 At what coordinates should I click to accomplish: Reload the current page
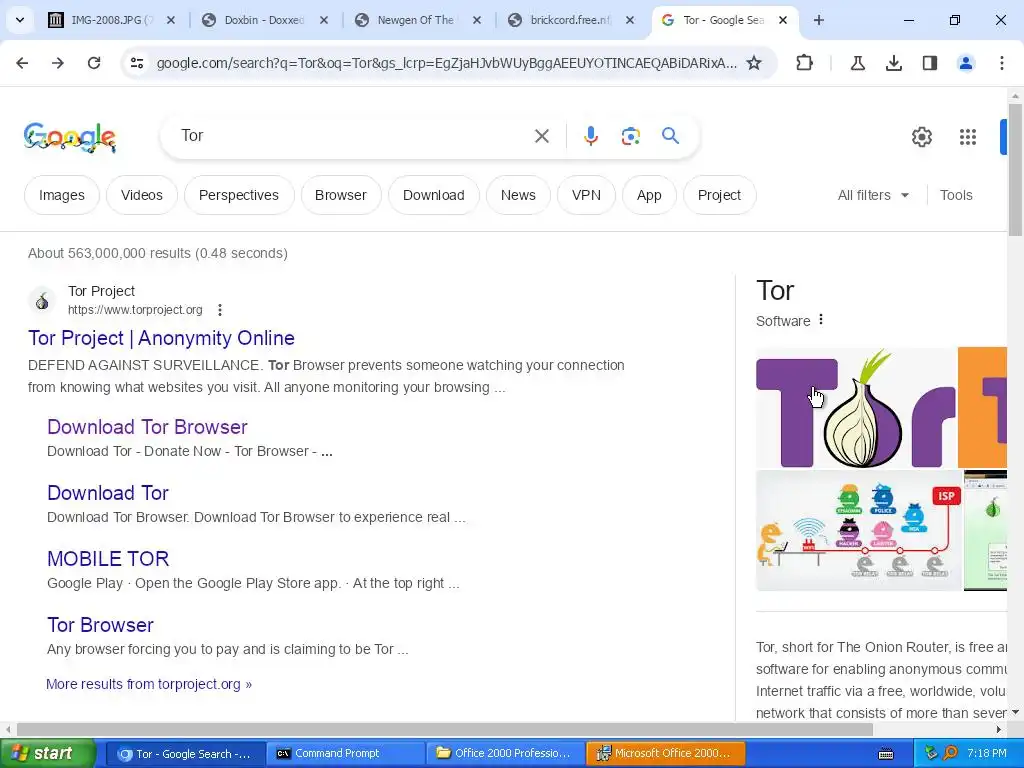pyautogui.click(x=94, y=63)
